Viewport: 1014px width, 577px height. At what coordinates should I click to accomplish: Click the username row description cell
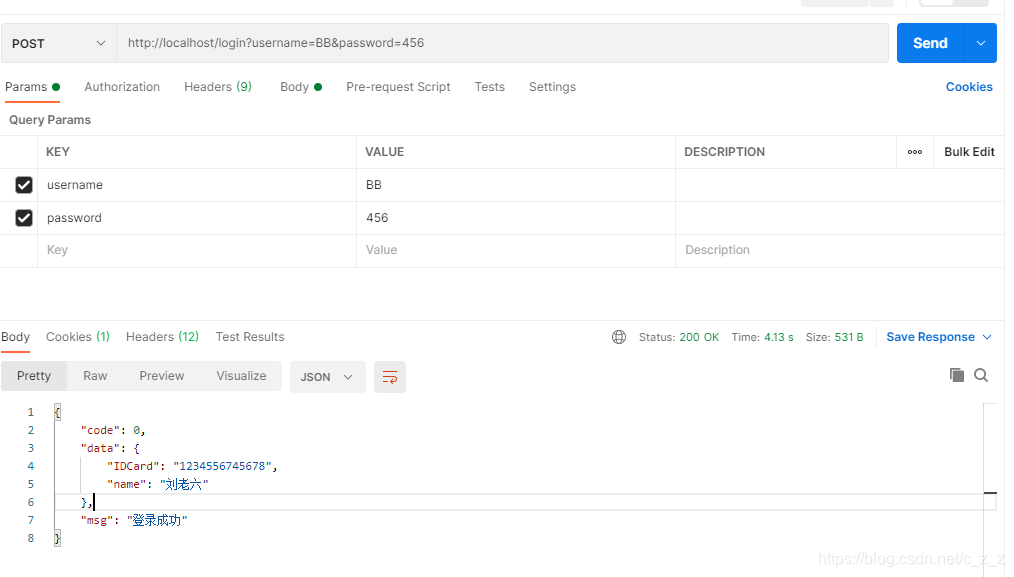(x=839, y=185)
